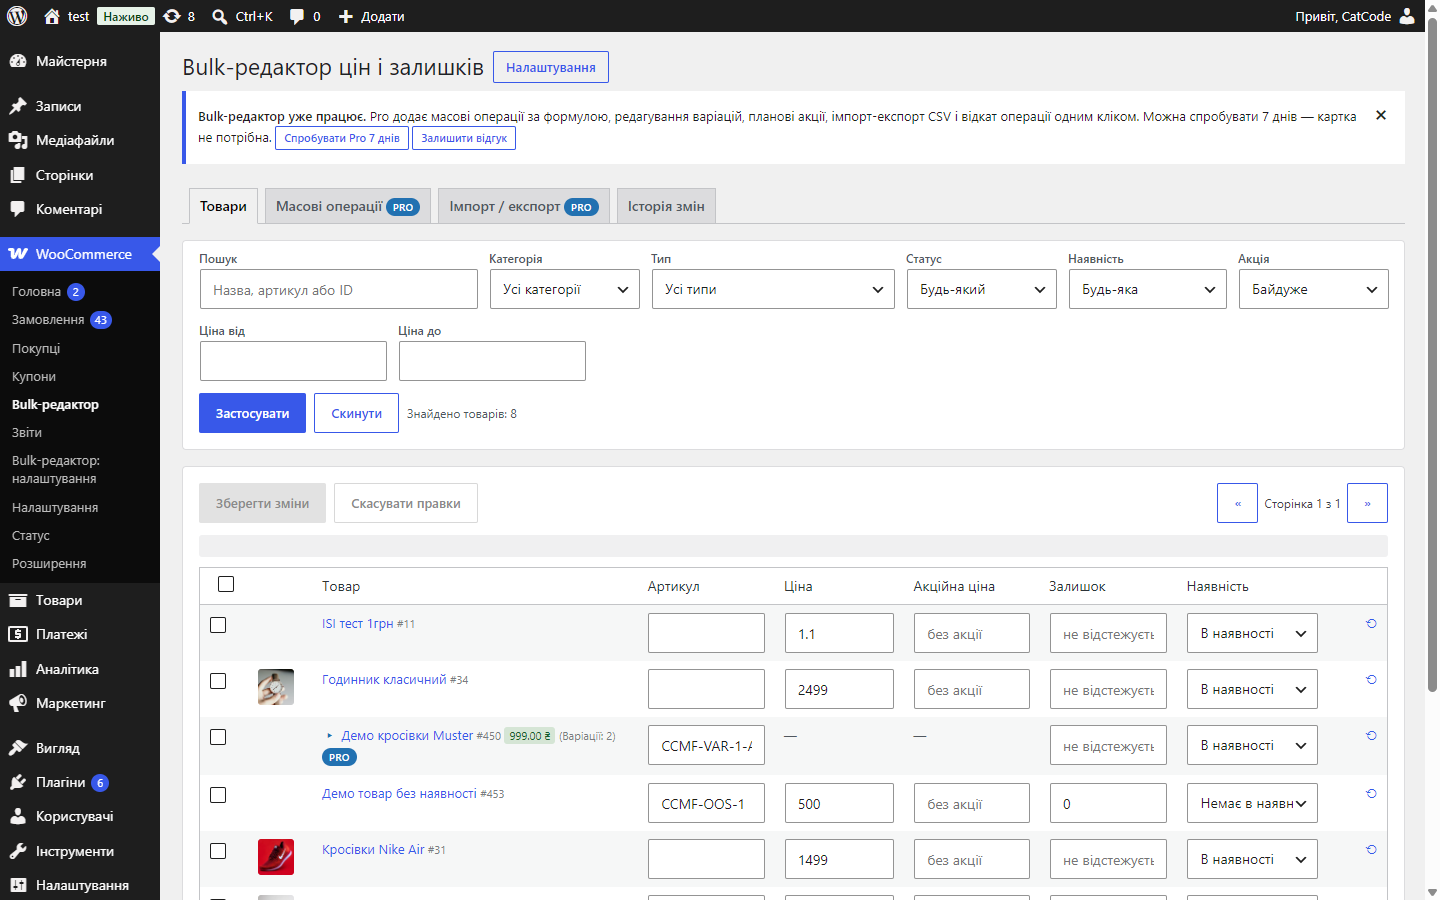Open the comments bubble in the admin bar
This screenshot has width=1440, height=900.
point(297,16)
